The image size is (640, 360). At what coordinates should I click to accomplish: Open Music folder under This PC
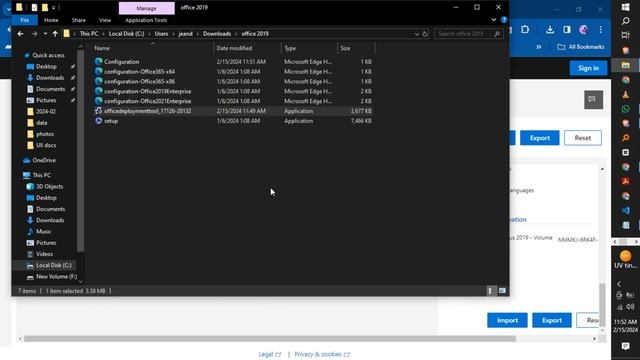click(x=44, y=231)
